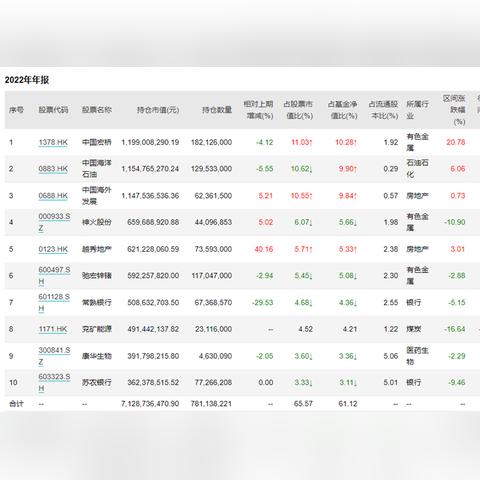This screenshot has height=480, width=480.
Task: Click holding quantity 67,368,570
Action: [x=213, y=303]
